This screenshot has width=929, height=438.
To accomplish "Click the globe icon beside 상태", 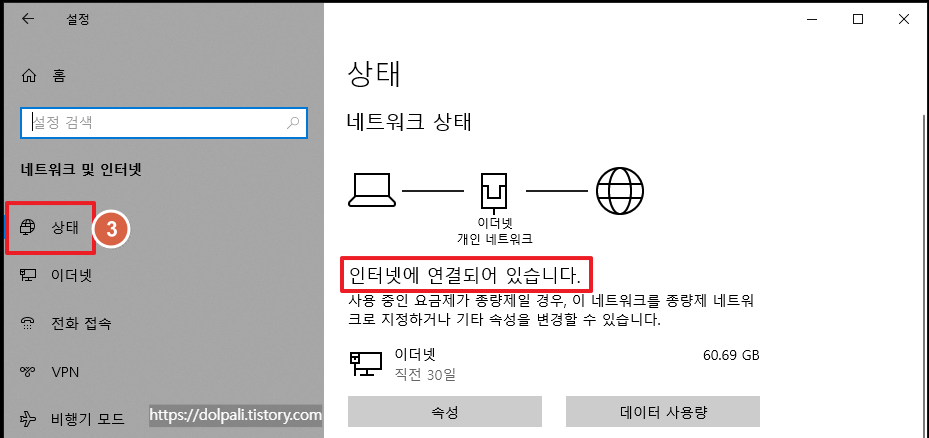I will pyautogui.click(x=28, y=227).
